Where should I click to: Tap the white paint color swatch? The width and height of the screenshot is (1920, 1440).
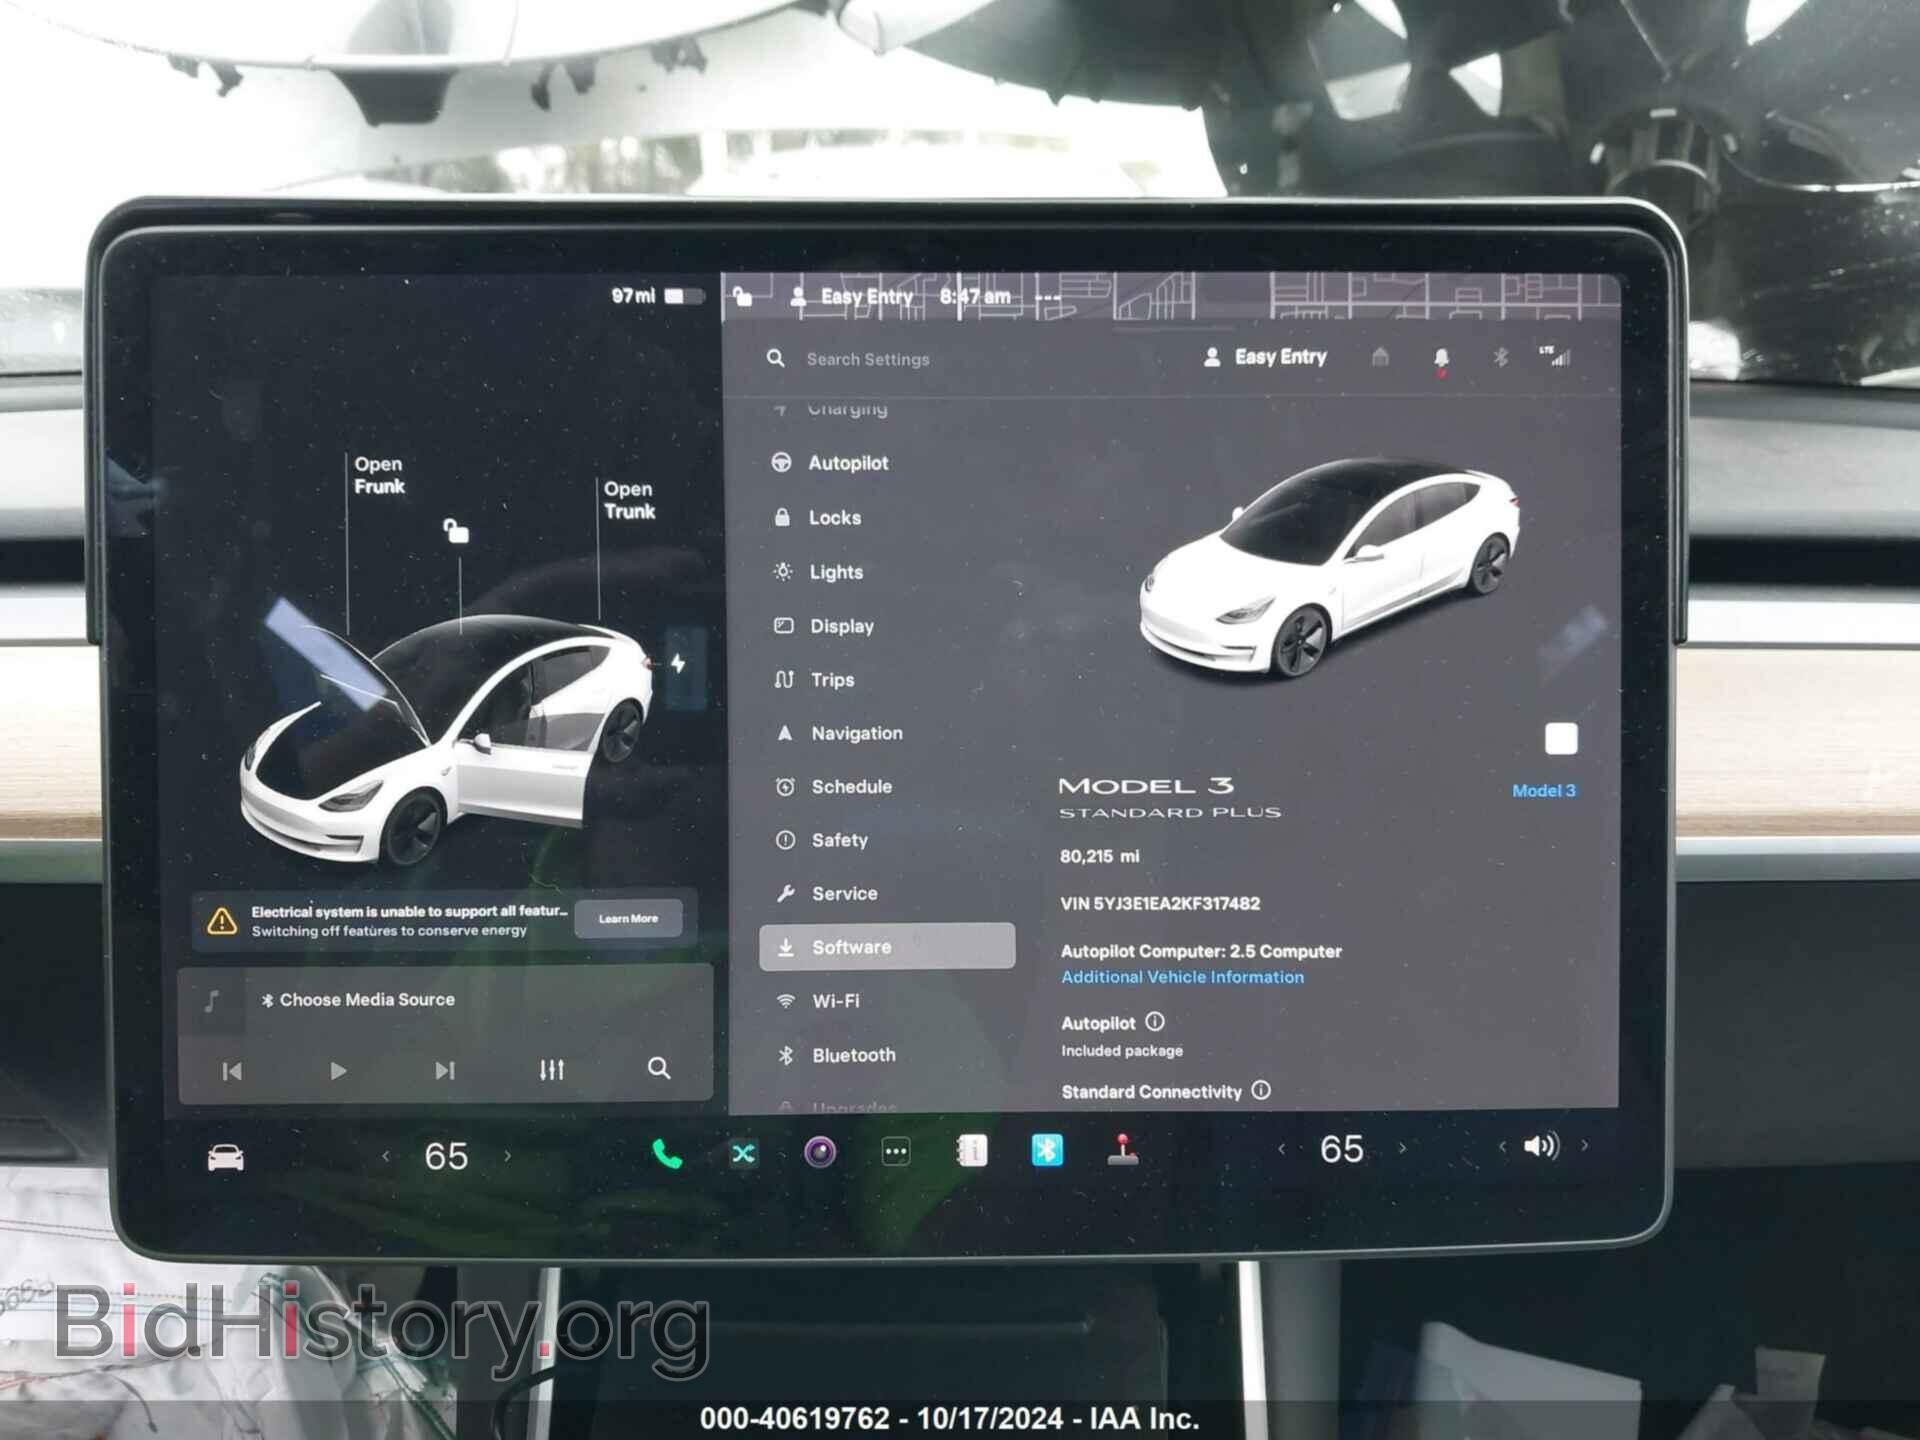pyautogui.click(x=1561, y=739)
